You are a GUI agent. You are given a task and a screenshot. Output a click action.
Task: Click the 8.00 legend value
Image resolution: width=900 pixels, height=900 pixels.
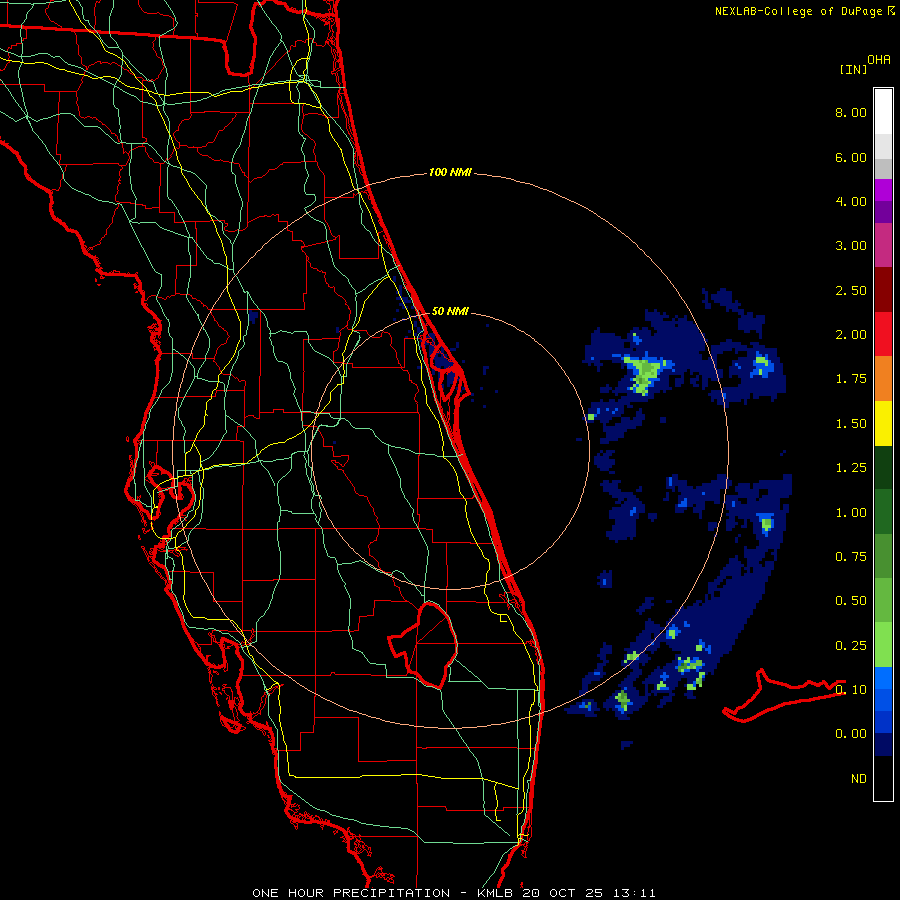(851, 112)
